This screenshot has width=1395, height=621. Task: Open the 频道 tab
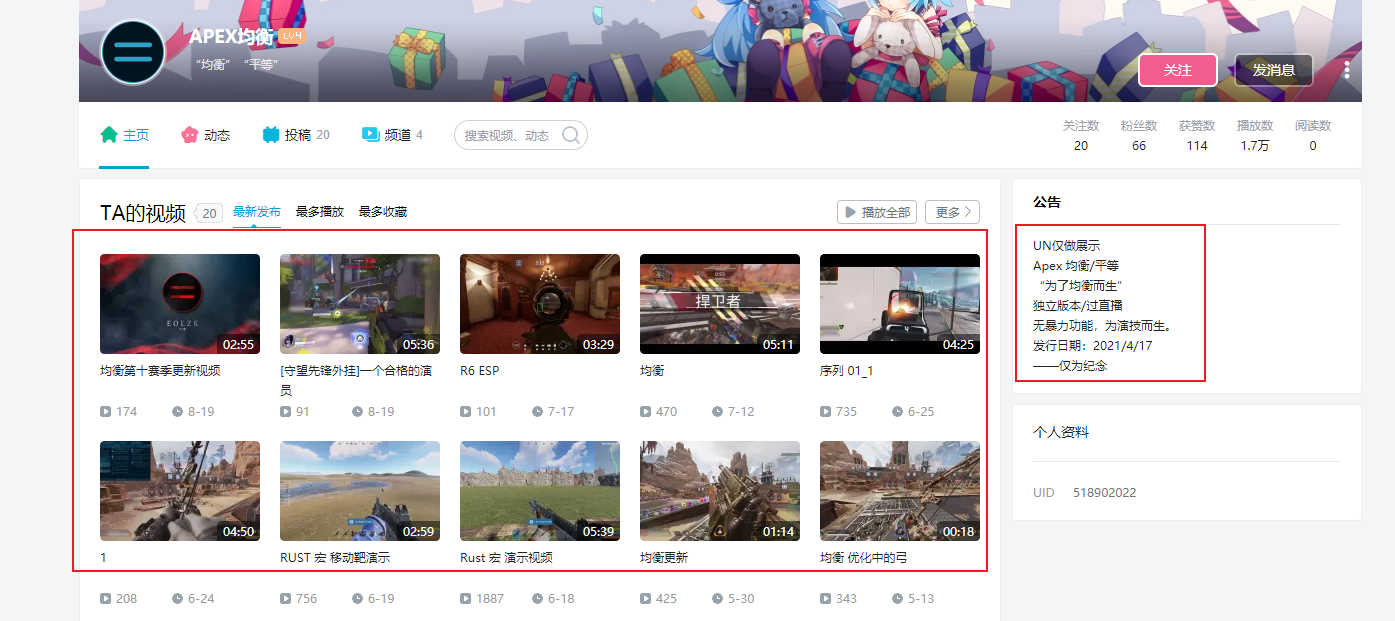pos(392,135)
